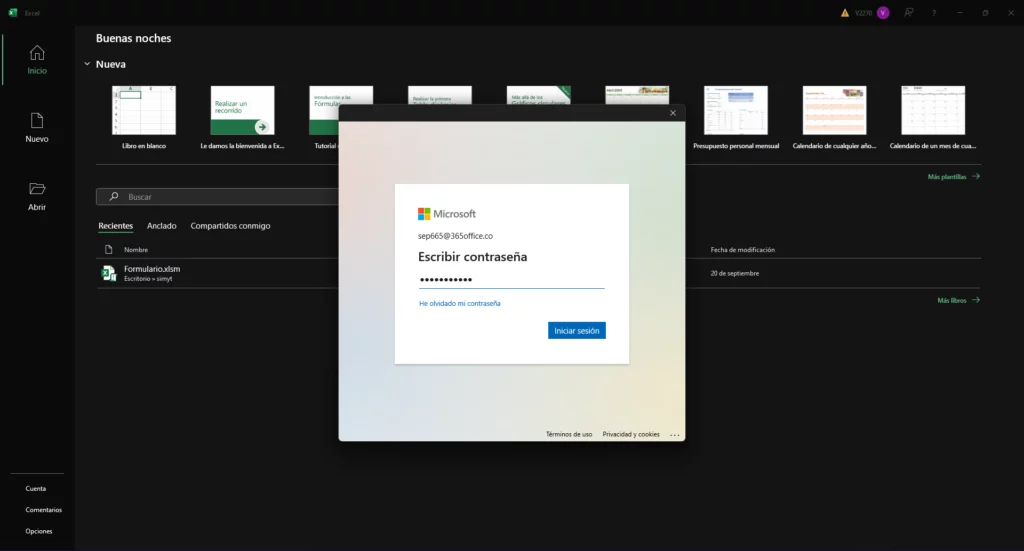Select the Libro en blanco template
The width and height of the screenshot is (1024, 551).
tap(144, 111)
